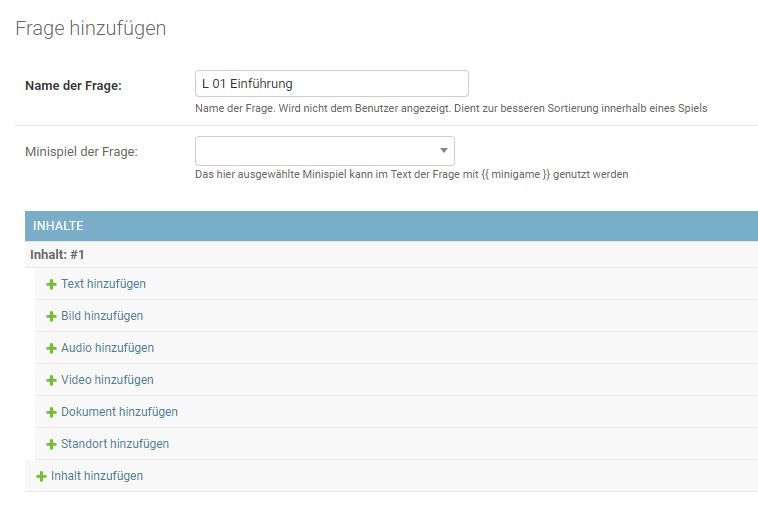Image resolution: width=758 pixels, height=531 pixels.
Task: Click the plus icon beside Inhalt hinzufügen
Action: pyautogui.click(x=41, y=476)
